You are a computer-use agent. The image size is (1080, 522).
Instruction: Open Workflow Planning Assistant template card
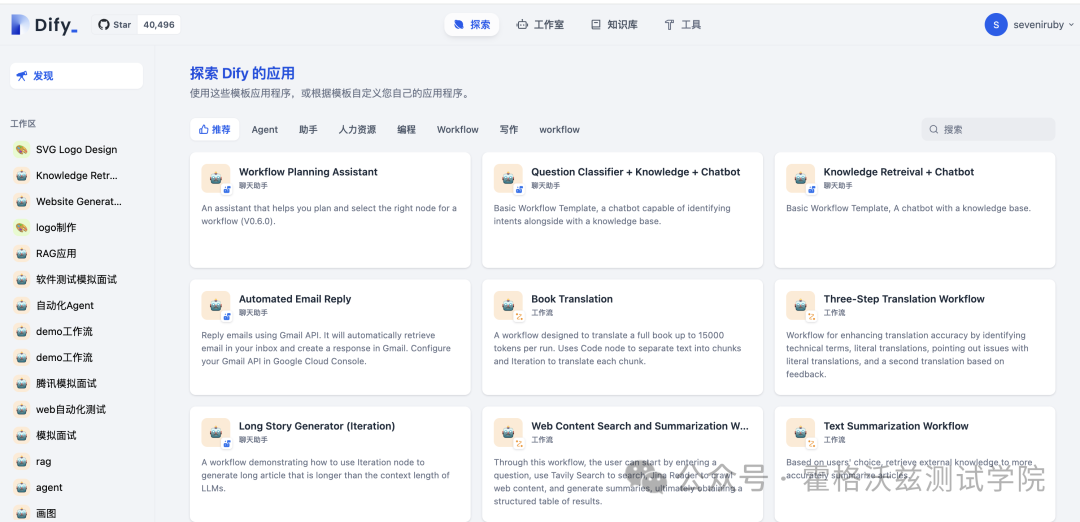point(331,210)
